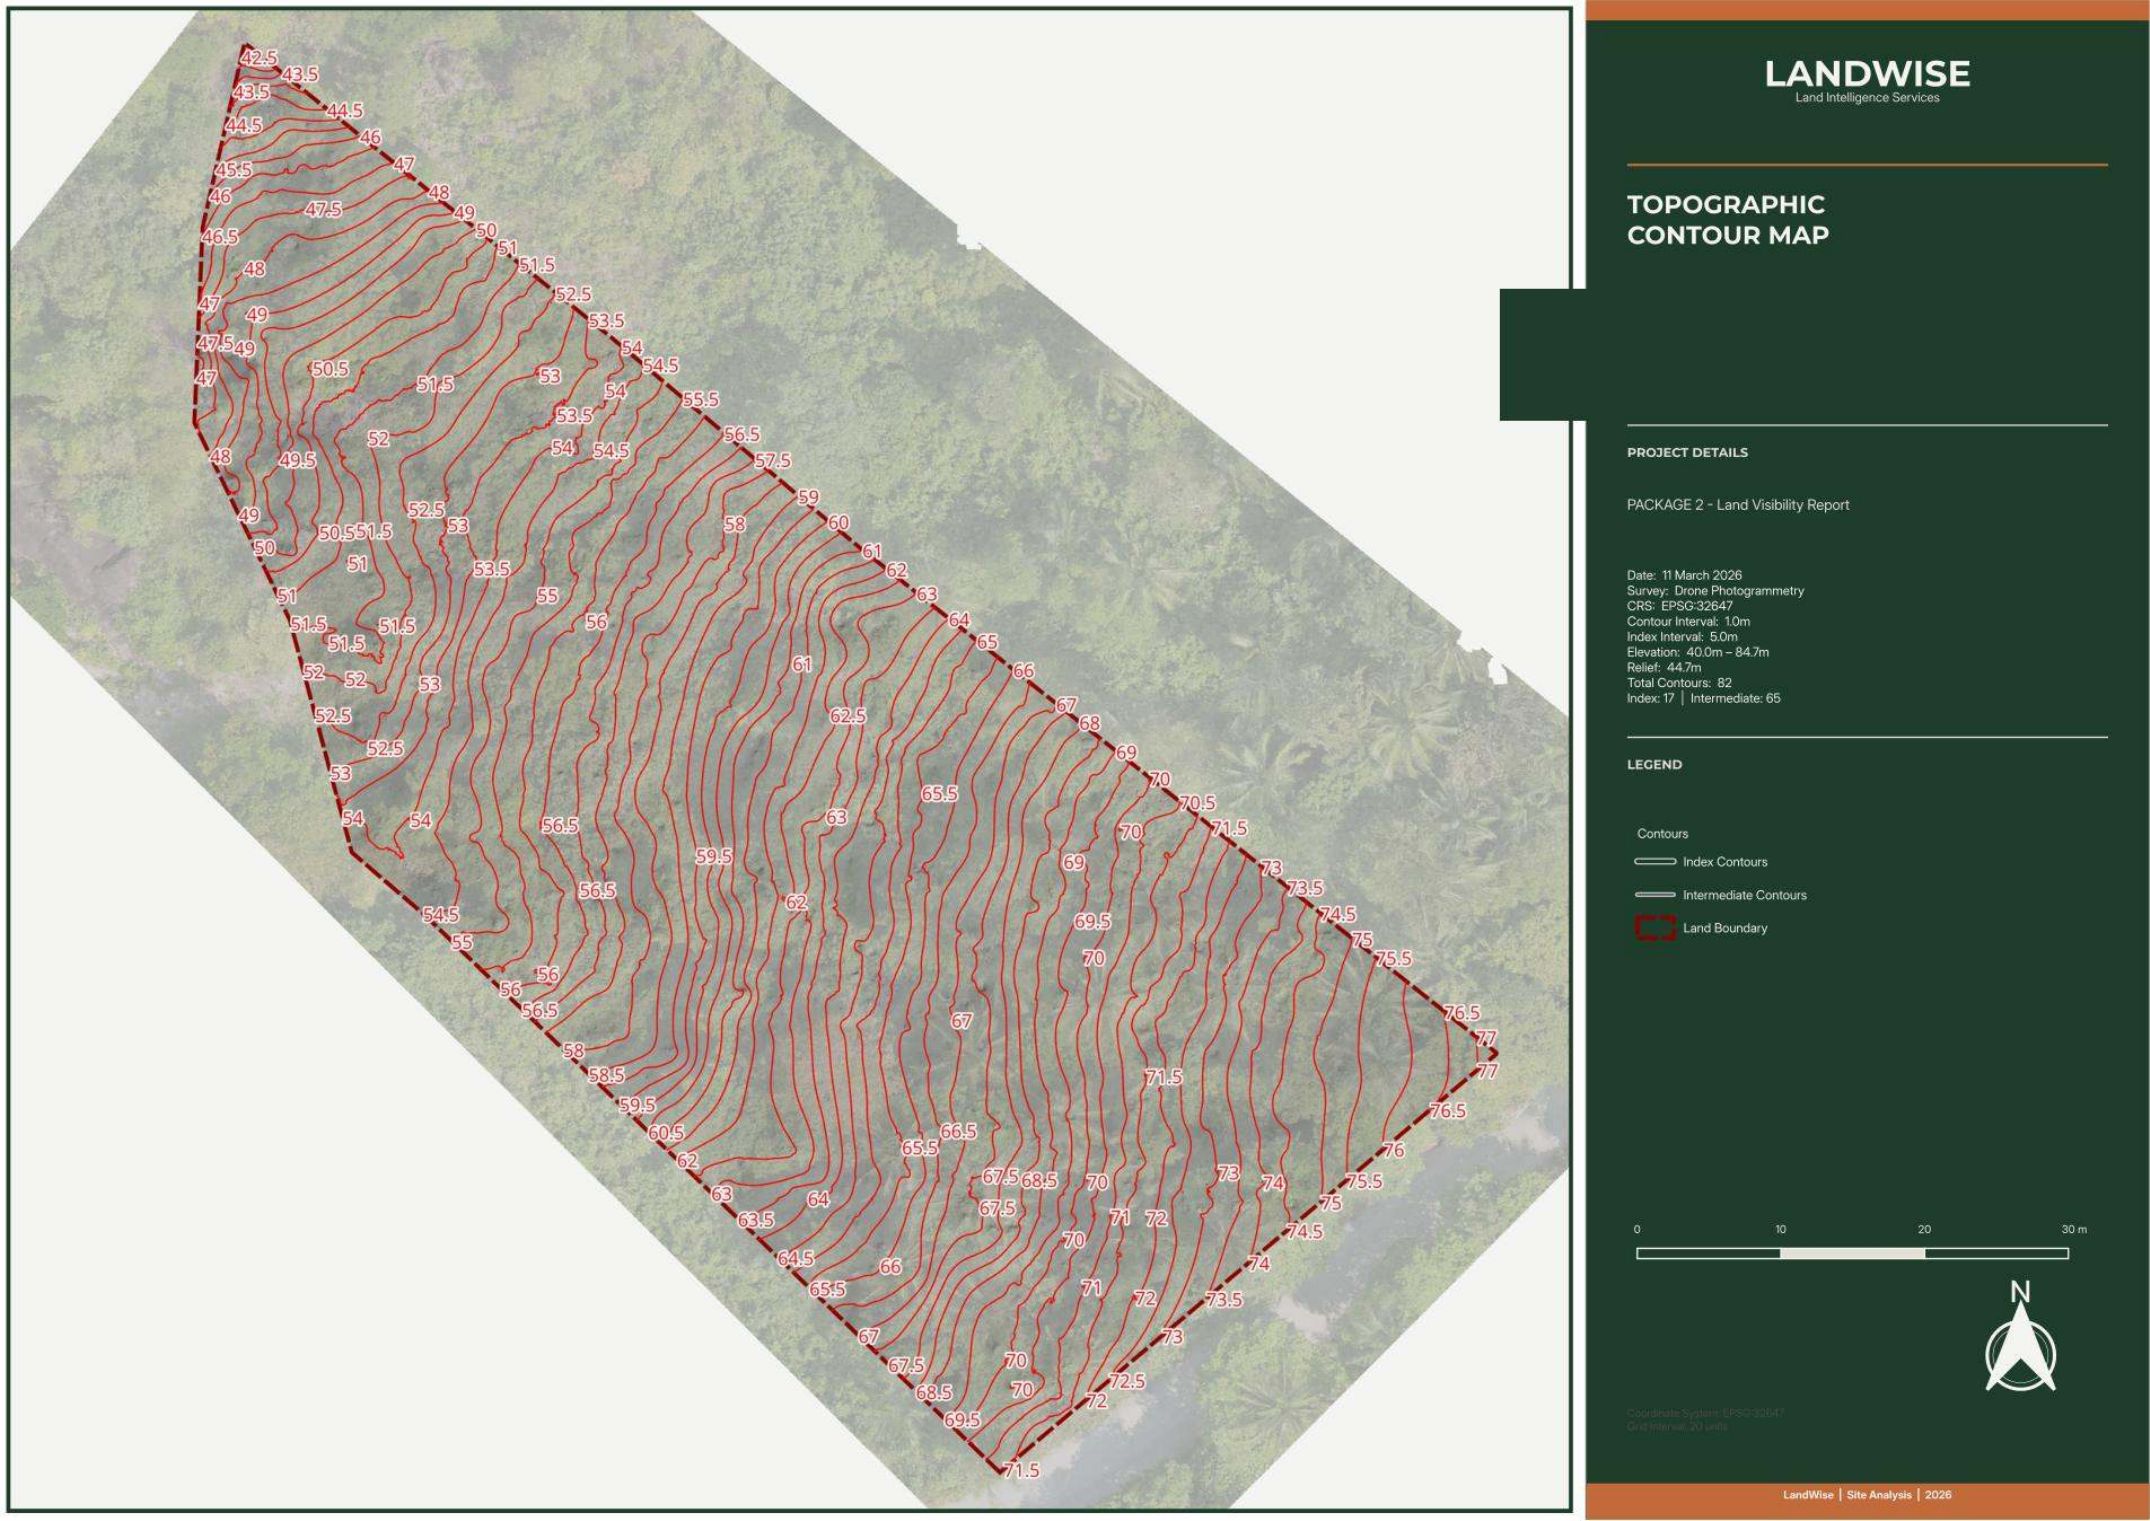Click the 'Date: 11 March 2026' line
Screen dimensions: 2150x1521
(1684, 575)
